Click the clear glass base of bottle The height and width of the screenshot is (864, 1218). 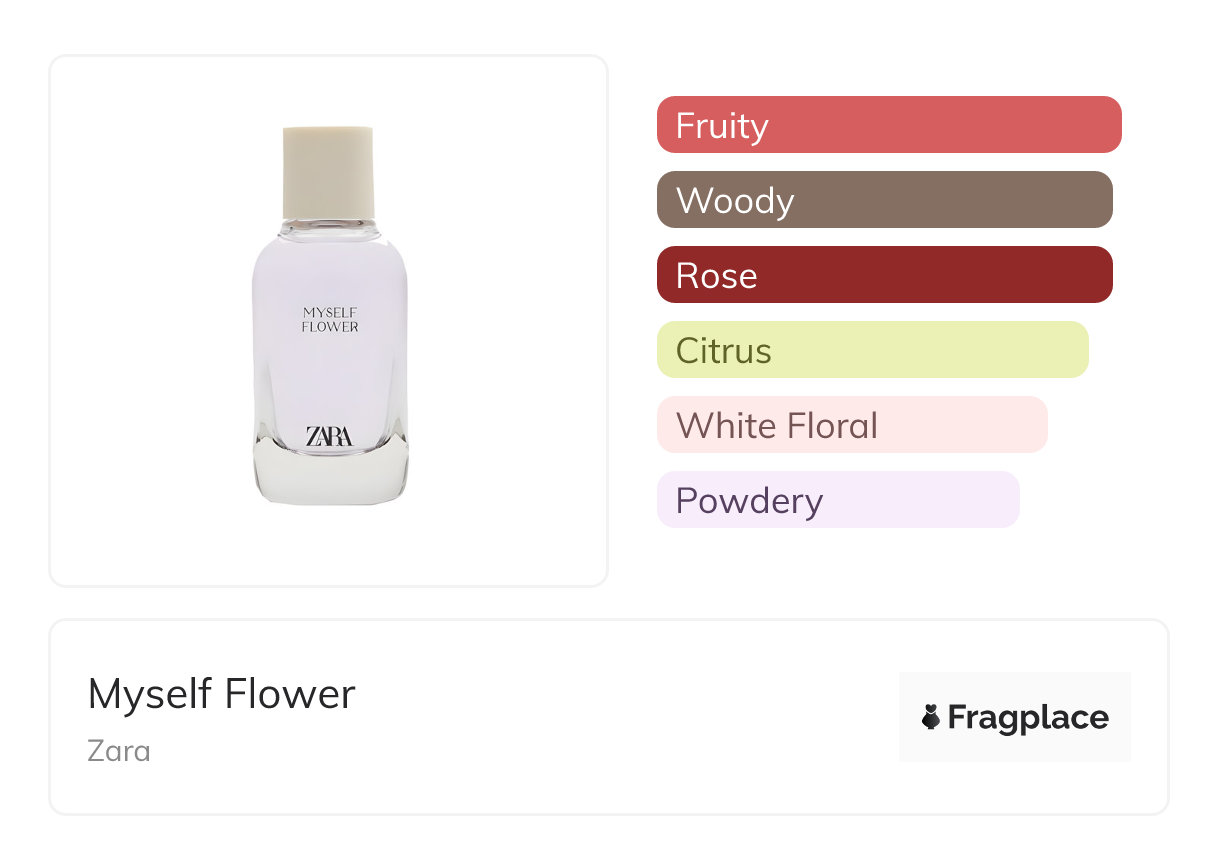330,477
